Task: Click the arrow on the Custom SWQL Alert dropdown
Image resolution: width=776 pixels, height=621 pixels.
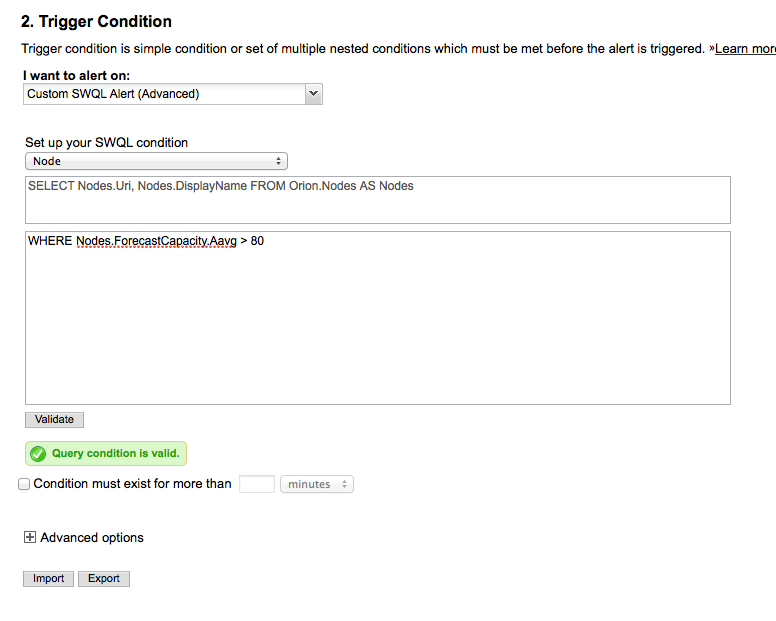Action: [313, 94]
